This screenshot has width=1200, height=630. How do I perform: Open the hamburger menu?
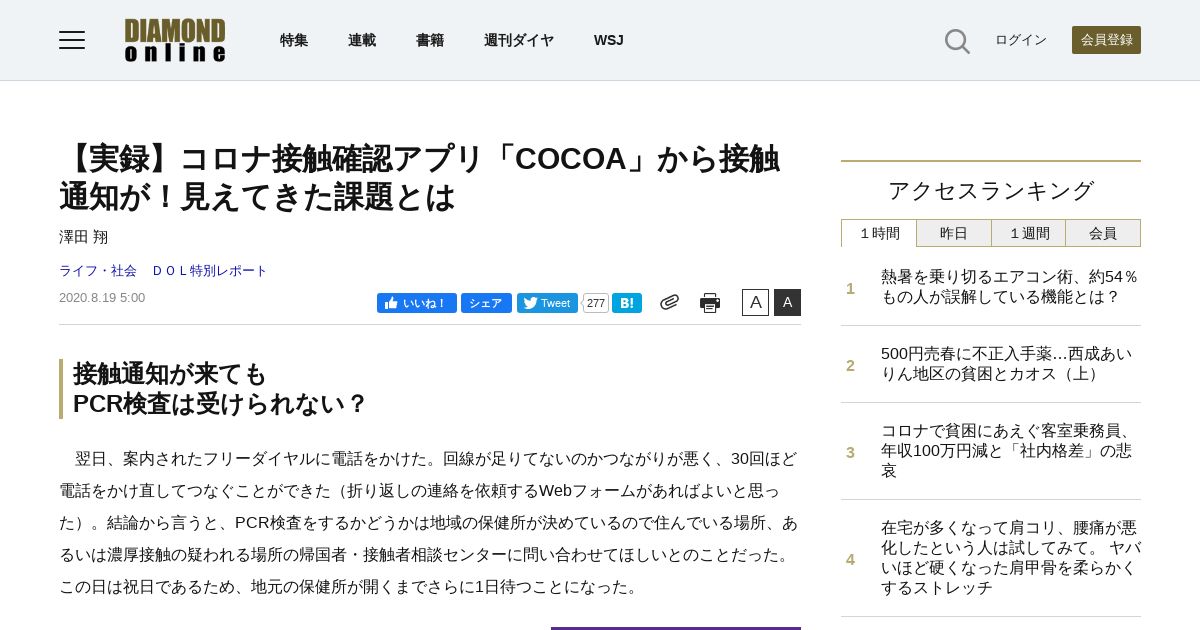(x=72, y=40)
